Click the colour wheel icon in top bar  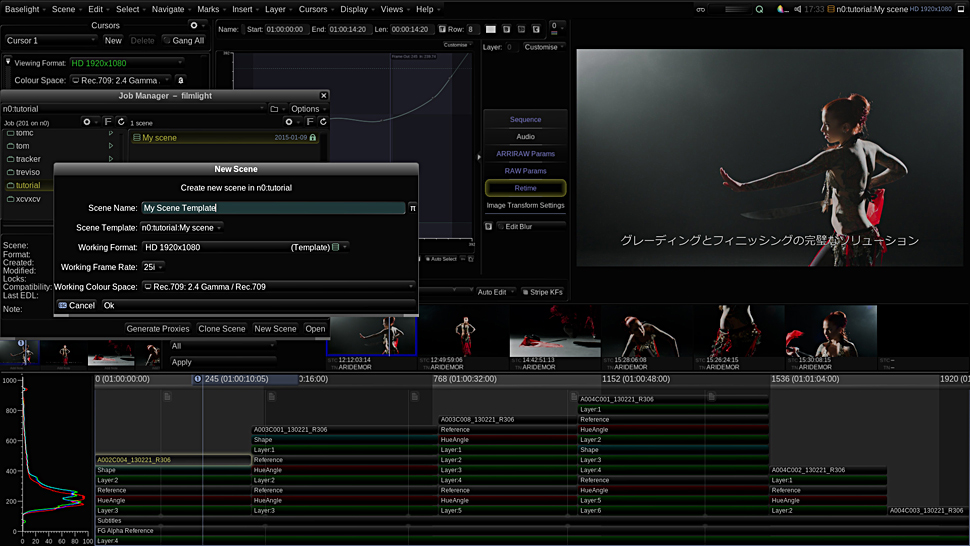tap(782, 9)
